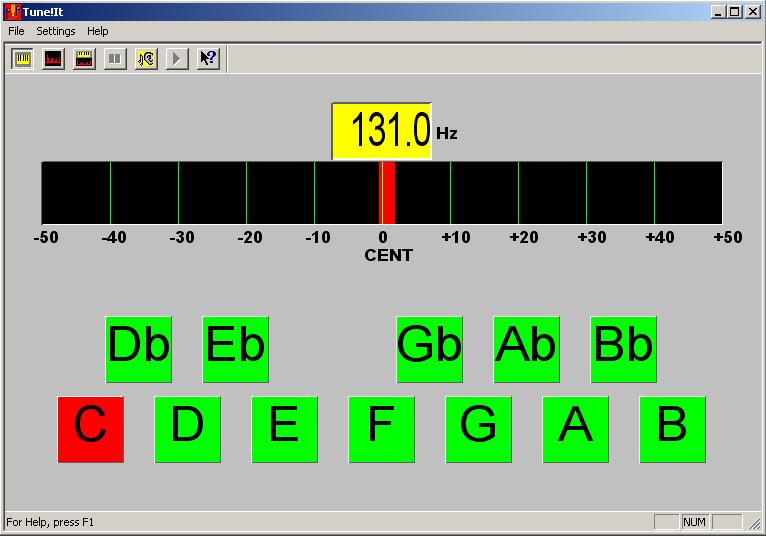Image resolution: width=766 pixels, height=536 pixels.
Task: Select the Eb note key
Action: coord(235,349)
